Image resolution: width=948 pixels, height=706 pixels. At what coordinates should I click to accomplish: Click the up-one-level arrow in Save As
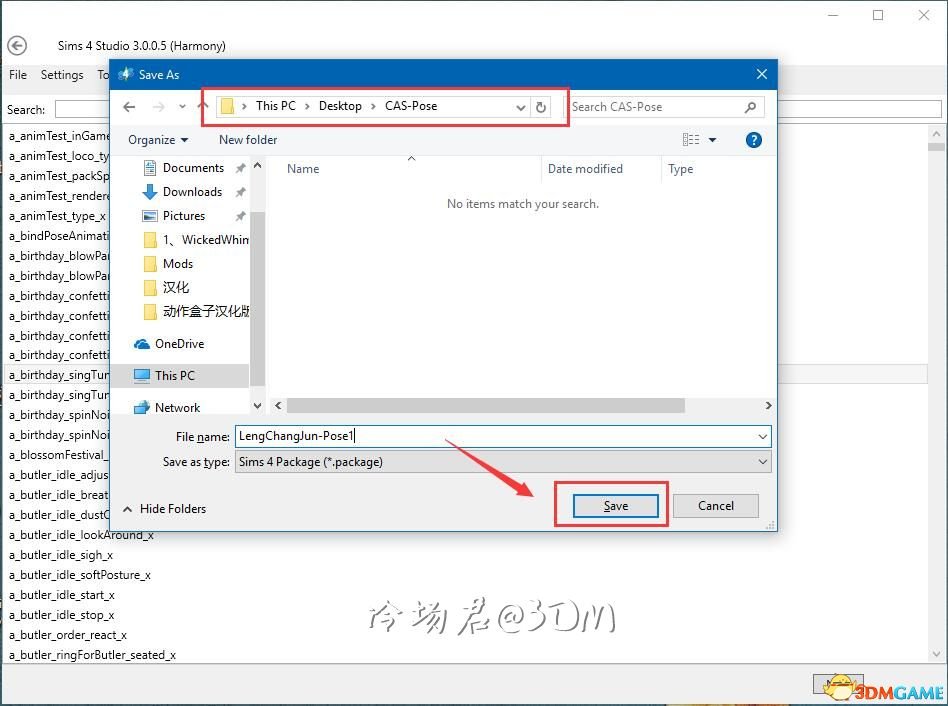(203, 106)
